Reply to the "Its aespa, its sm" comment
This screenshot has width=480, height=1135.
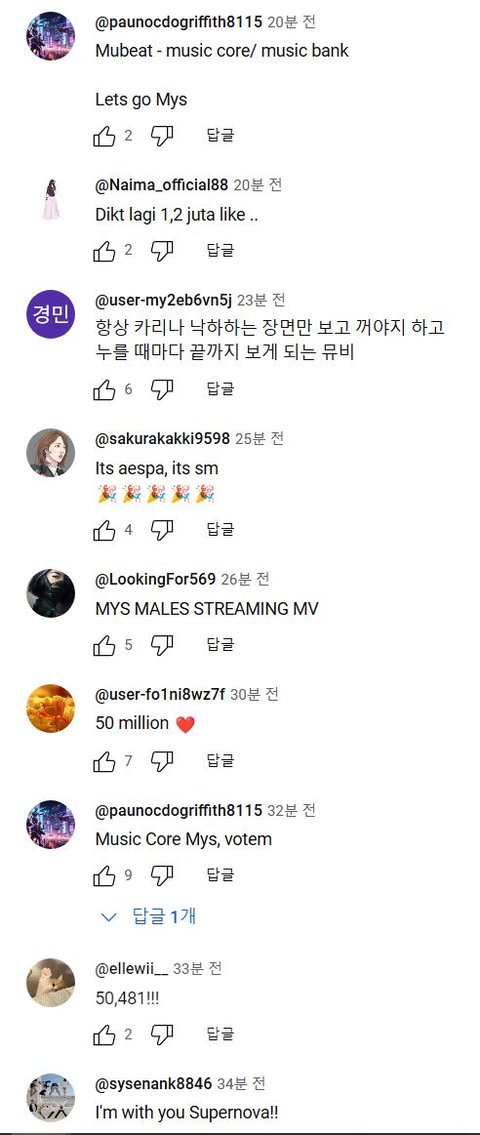(x=220, y=529)
